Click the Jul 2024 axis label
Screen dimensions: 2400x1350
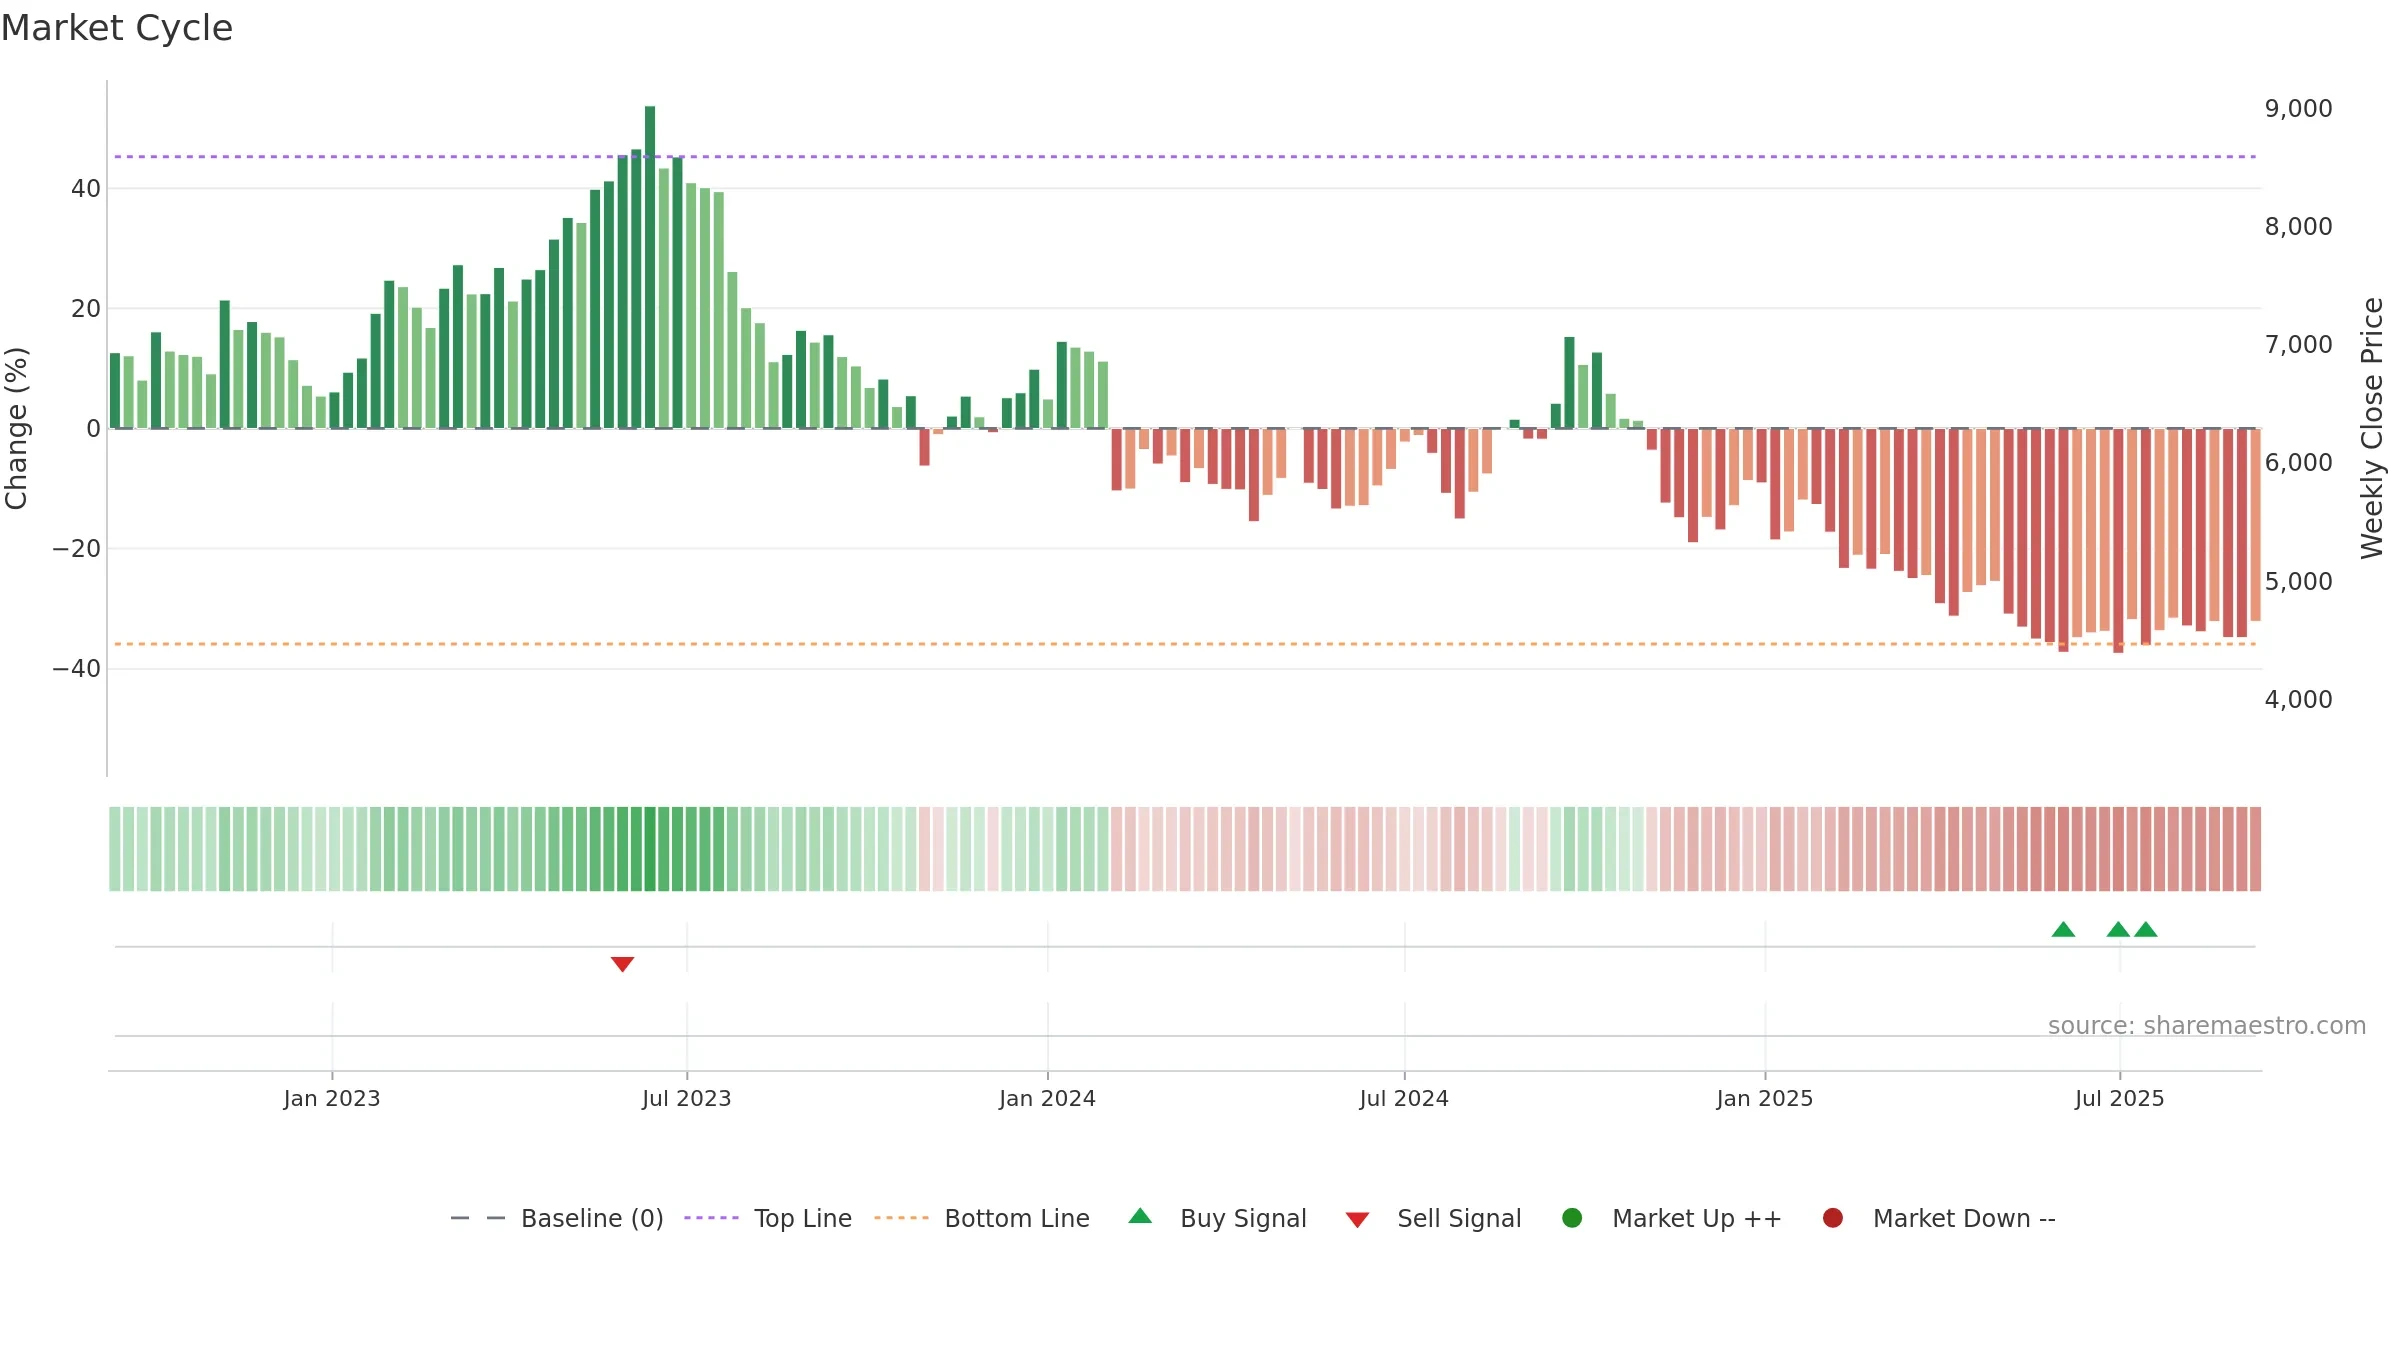1404,1098
